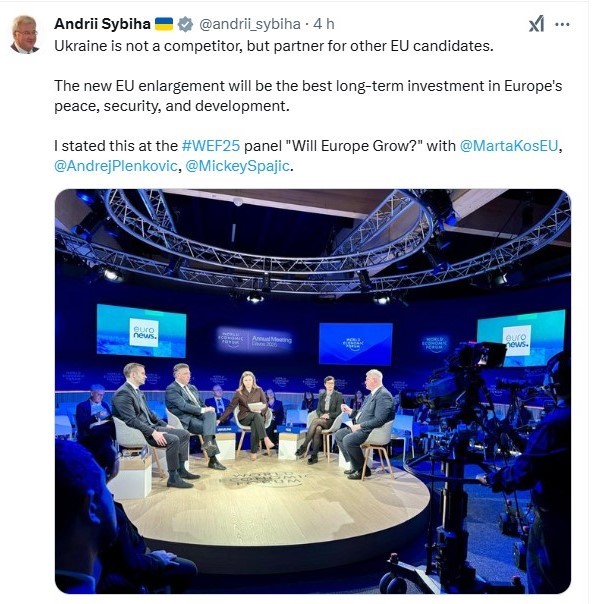Open the #WEF25 hashtag
This screenshot has width=612, height=604.
[211, 146]
